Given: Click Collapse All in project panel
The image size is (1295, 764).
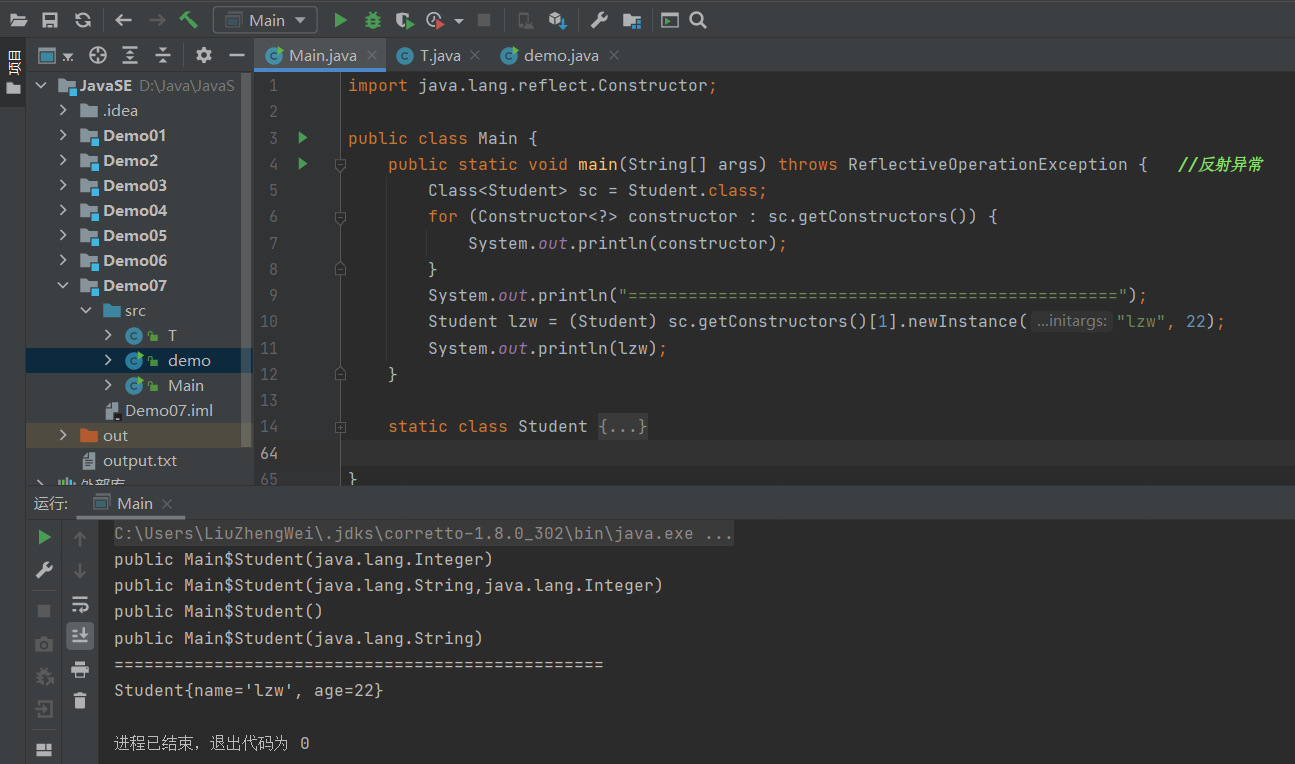Looking at the screenshot, I should pos(163,55).
